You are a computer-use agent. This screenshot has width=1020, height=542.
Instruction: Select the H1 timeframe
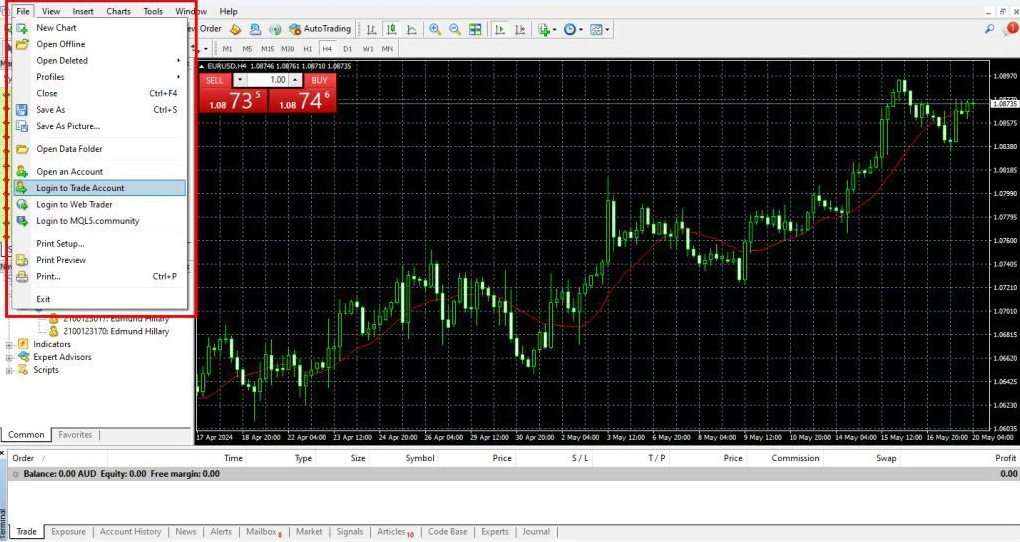308,49
